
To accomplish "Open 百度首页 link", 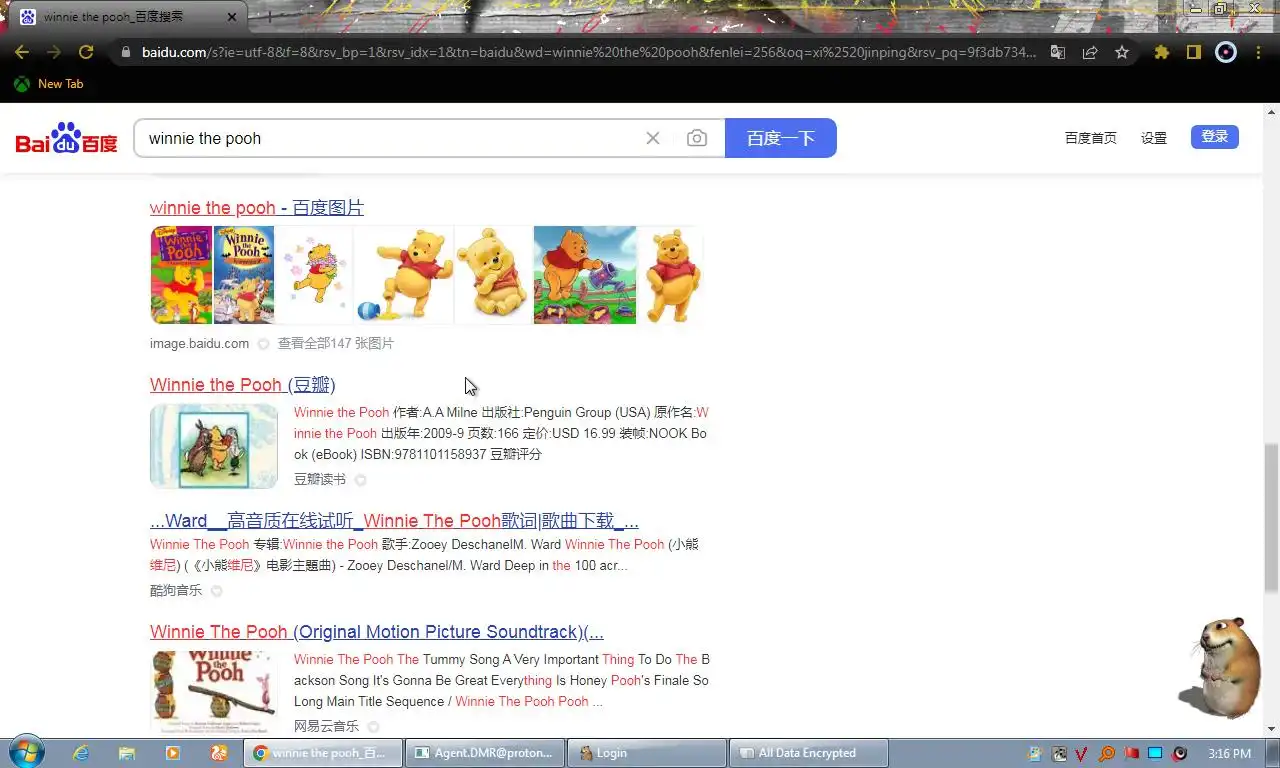I will [x=1090, y=138].
